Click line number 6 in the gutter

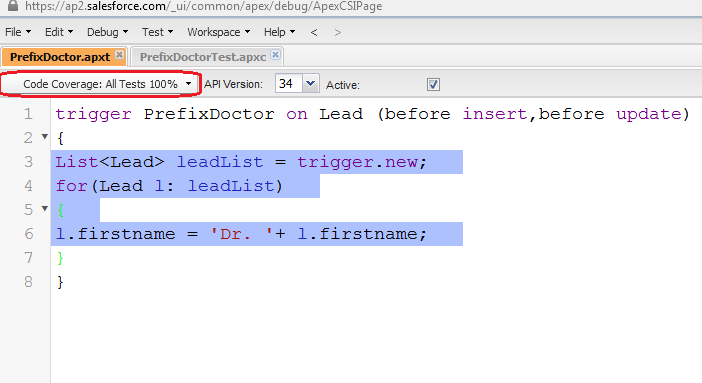pyautogui.click(x=28, y=234)
